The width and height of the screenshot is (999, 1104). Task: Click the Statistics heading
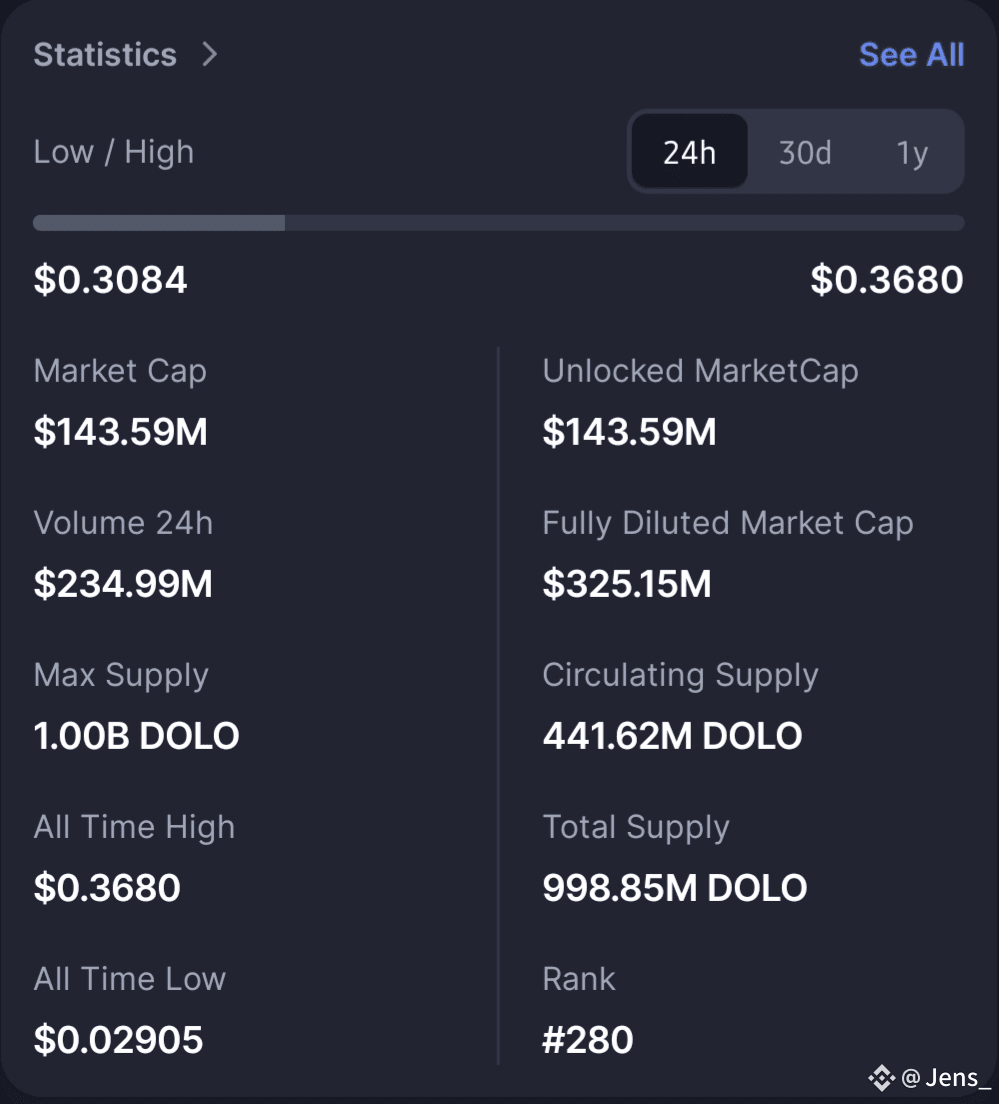pyautogui.click(x=105, y=54)
